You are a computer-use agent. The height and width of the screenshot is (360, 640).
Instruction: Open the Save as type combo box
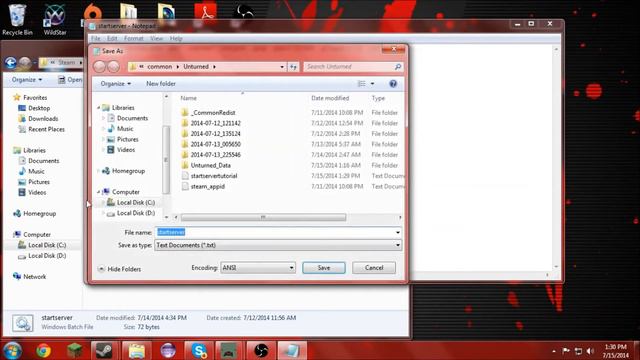pyautogui.click(x=278, y=245)
